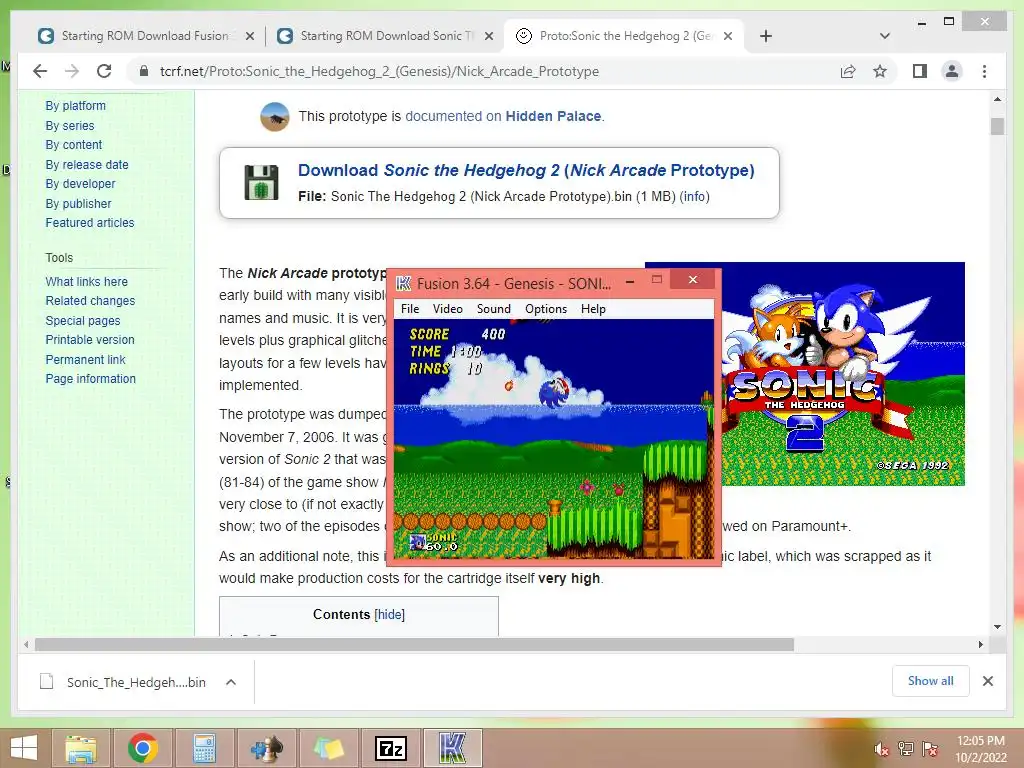Select the Proto:Sonic the Hedgehog 2 tab
Viewport: 1024px width, 768px height.
[624, 36]
